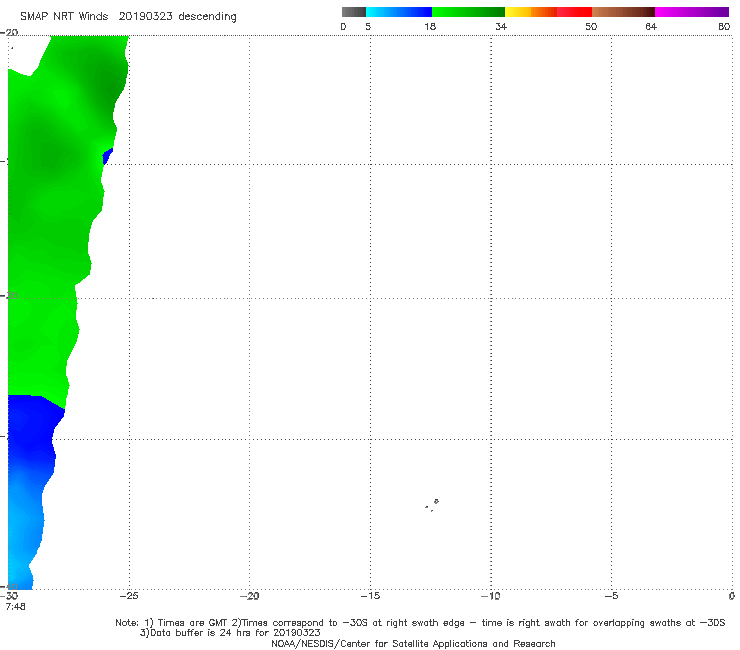Click the brown segment of the color bar
Image resolution: width=740 pixels, height=650 pixels.
click(623, 12)
